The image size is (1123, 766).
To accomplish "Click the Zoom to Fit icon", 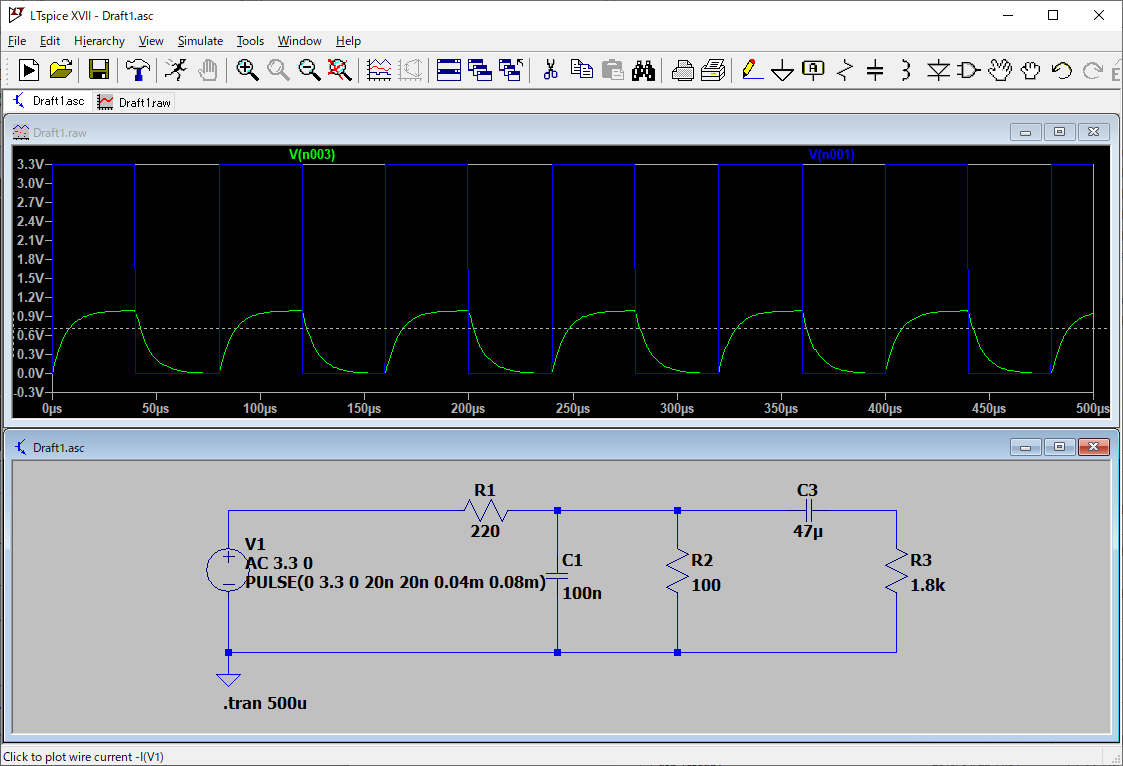I will [x=340, y=70].
